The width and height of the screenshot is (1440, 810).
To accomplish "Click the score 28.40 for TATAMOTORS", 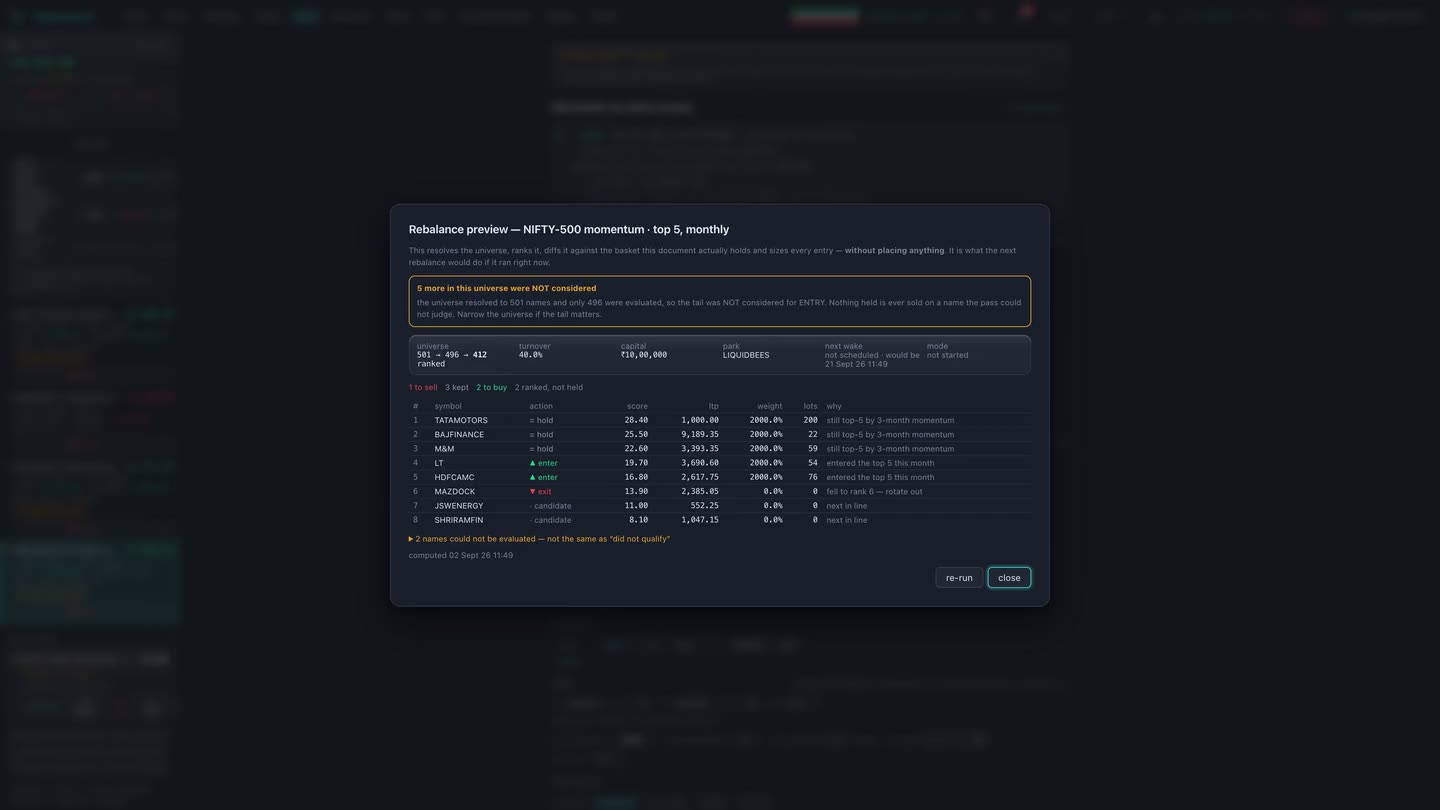I will click(636, 420).
